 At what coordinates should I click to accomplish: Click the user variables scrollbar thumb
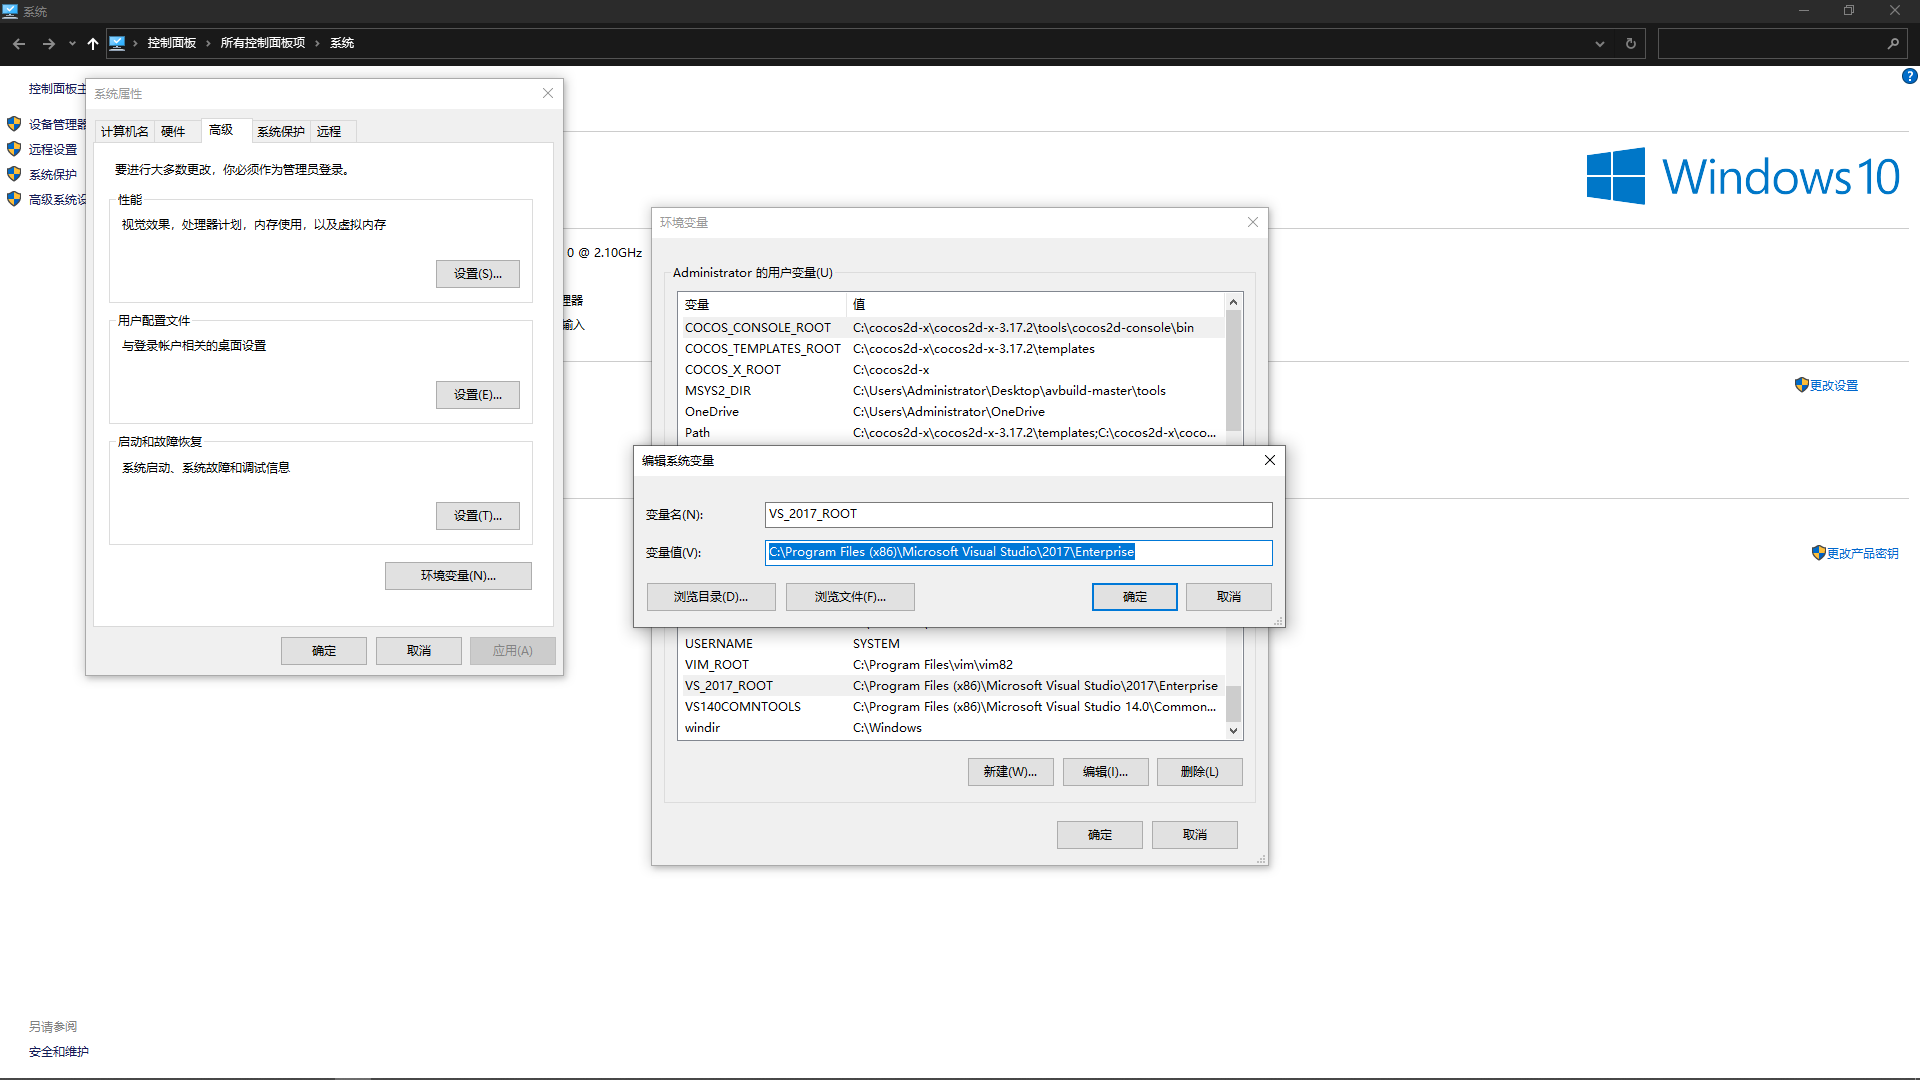coord(1233,370)
